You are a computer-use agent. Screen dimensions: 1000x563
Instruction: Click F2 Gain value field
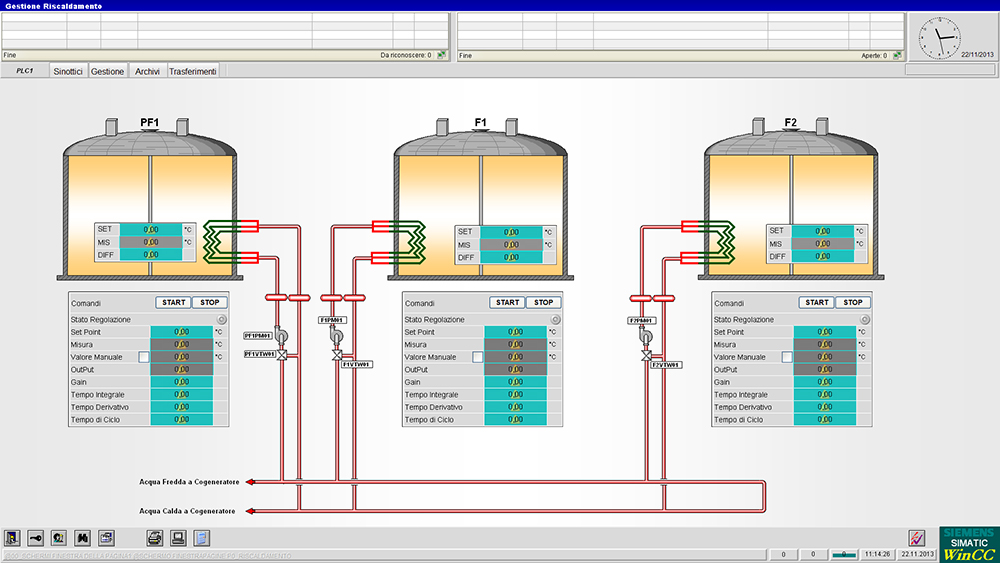click(x=825, y=382)
